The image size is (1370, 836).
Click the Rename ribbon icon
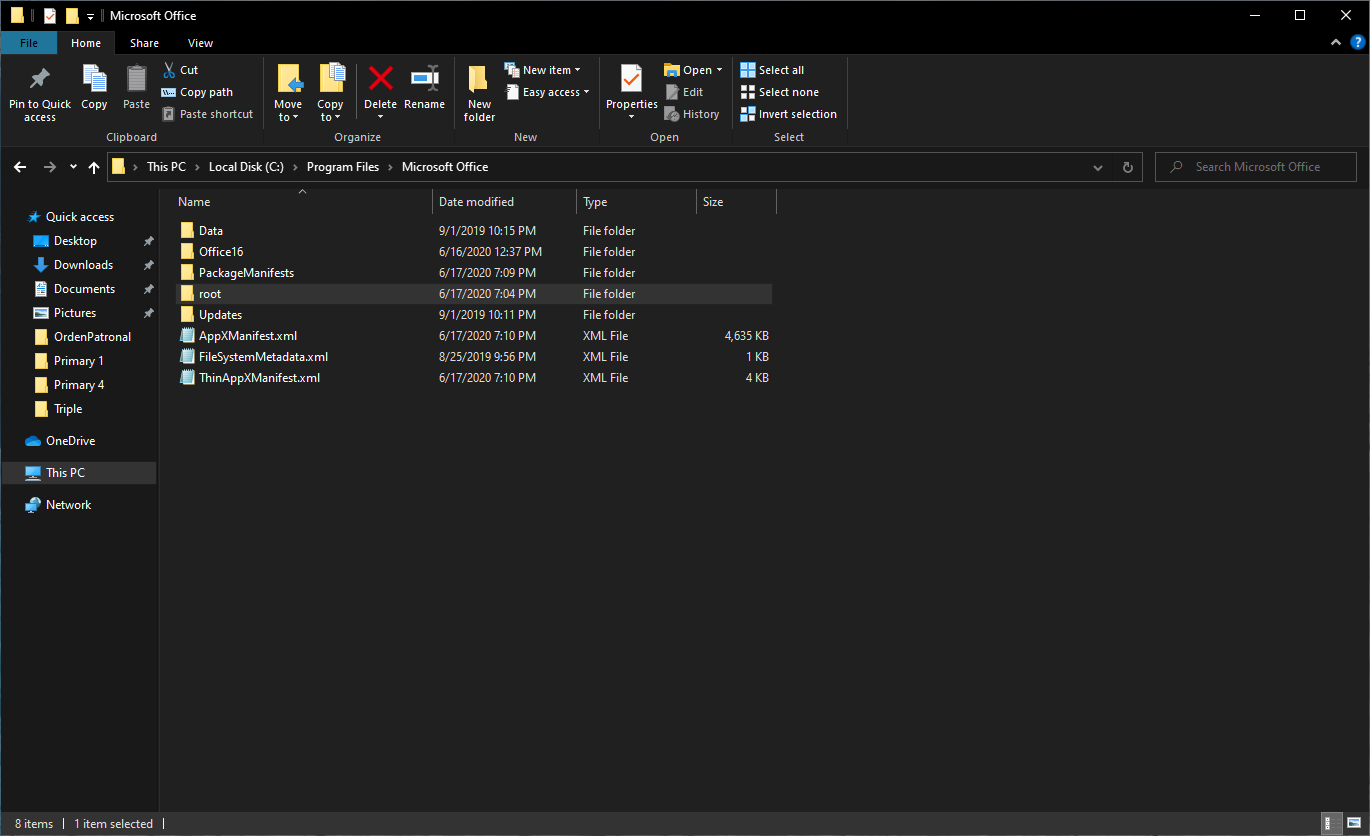(425, 78)
